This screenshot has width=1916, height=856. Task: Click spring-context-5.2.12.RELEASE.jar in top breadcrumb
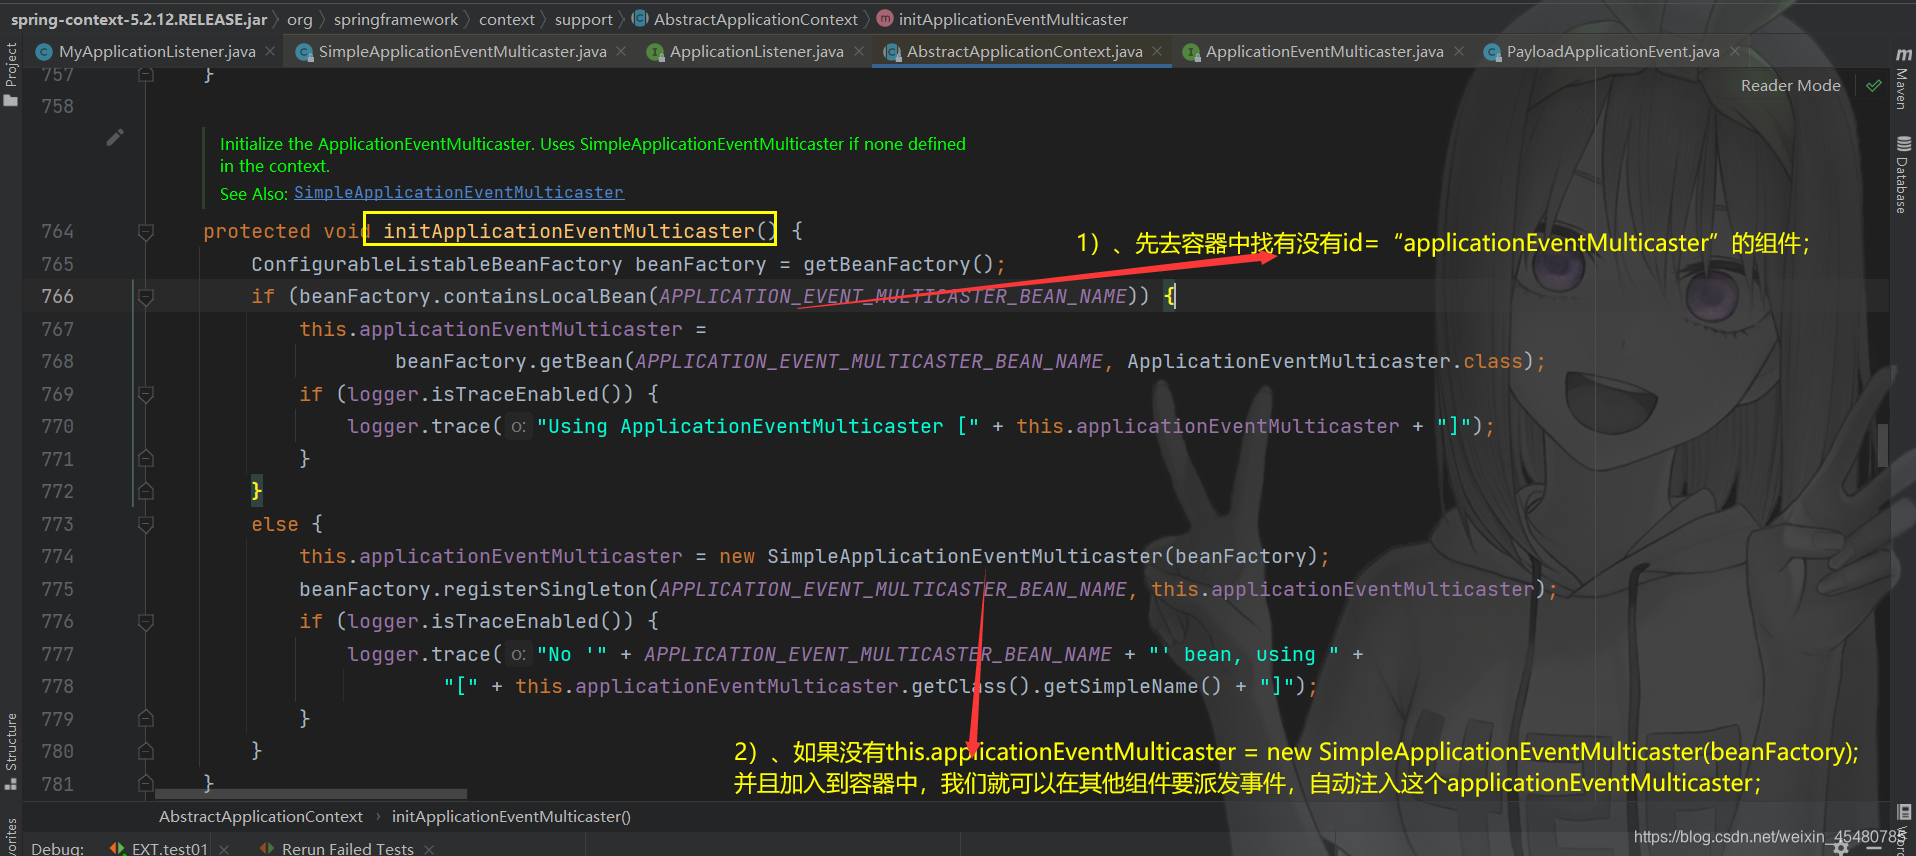click(x=138, y=19)
